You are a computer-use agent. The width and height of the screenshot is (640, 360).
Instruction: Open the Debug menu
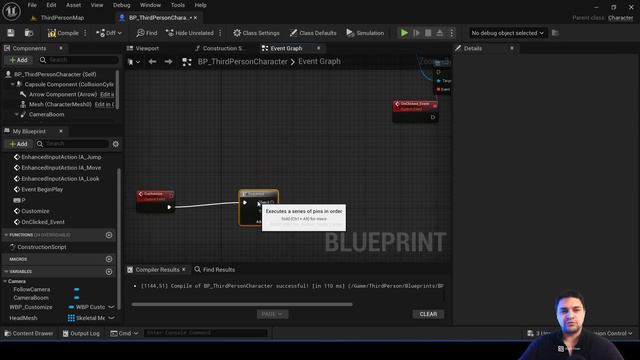click(121, 5)
